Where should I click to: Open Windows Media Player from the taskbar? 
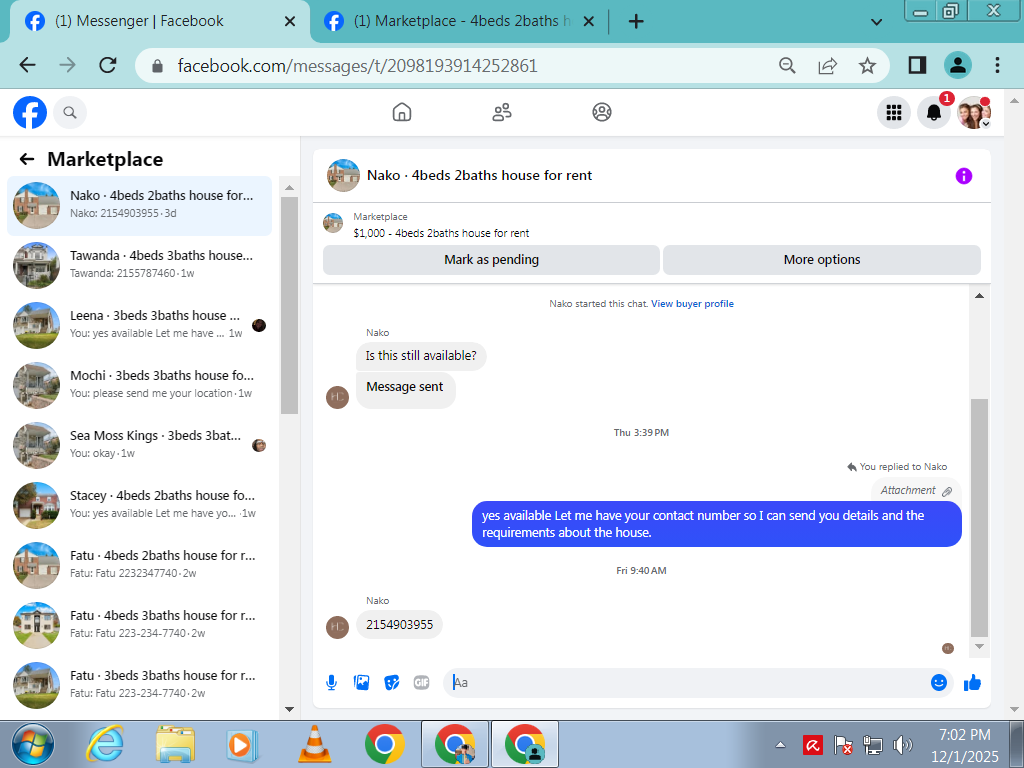(x=242, y=744)
